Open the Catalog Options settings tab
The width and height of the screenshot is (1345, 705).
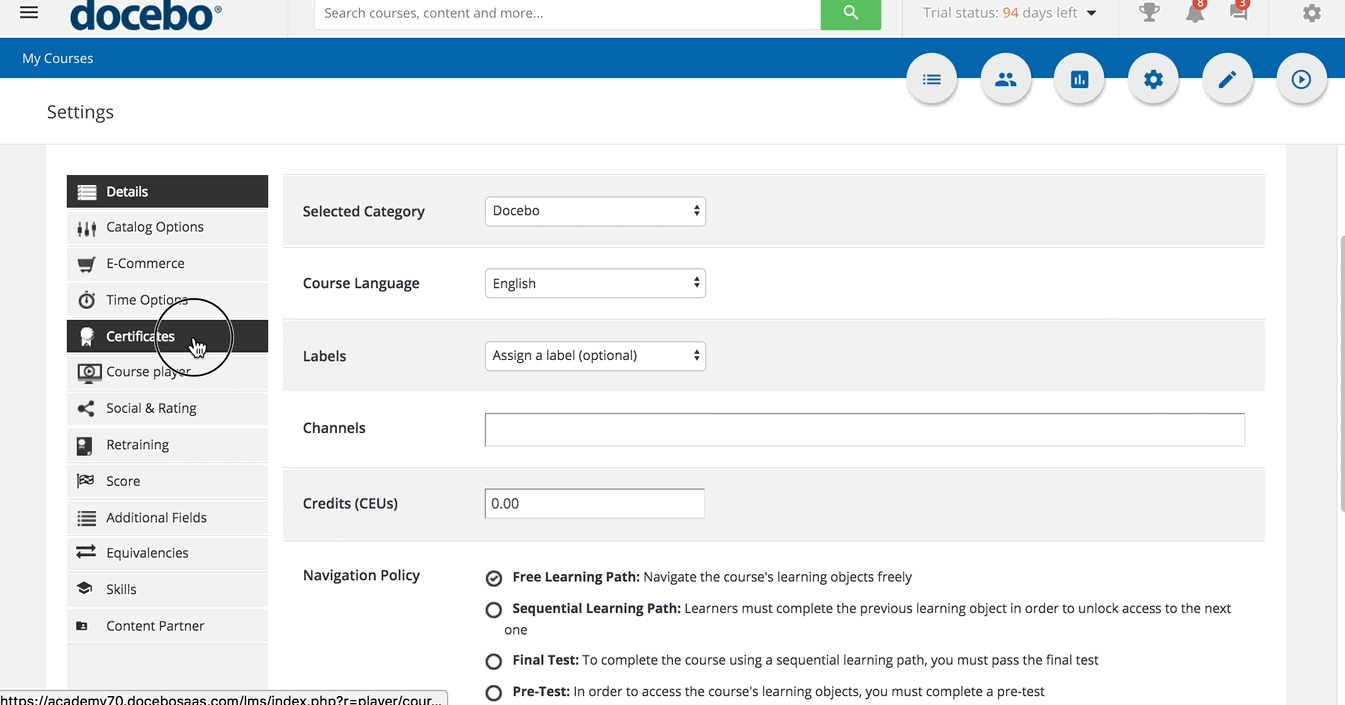click(x=155, y=228)
